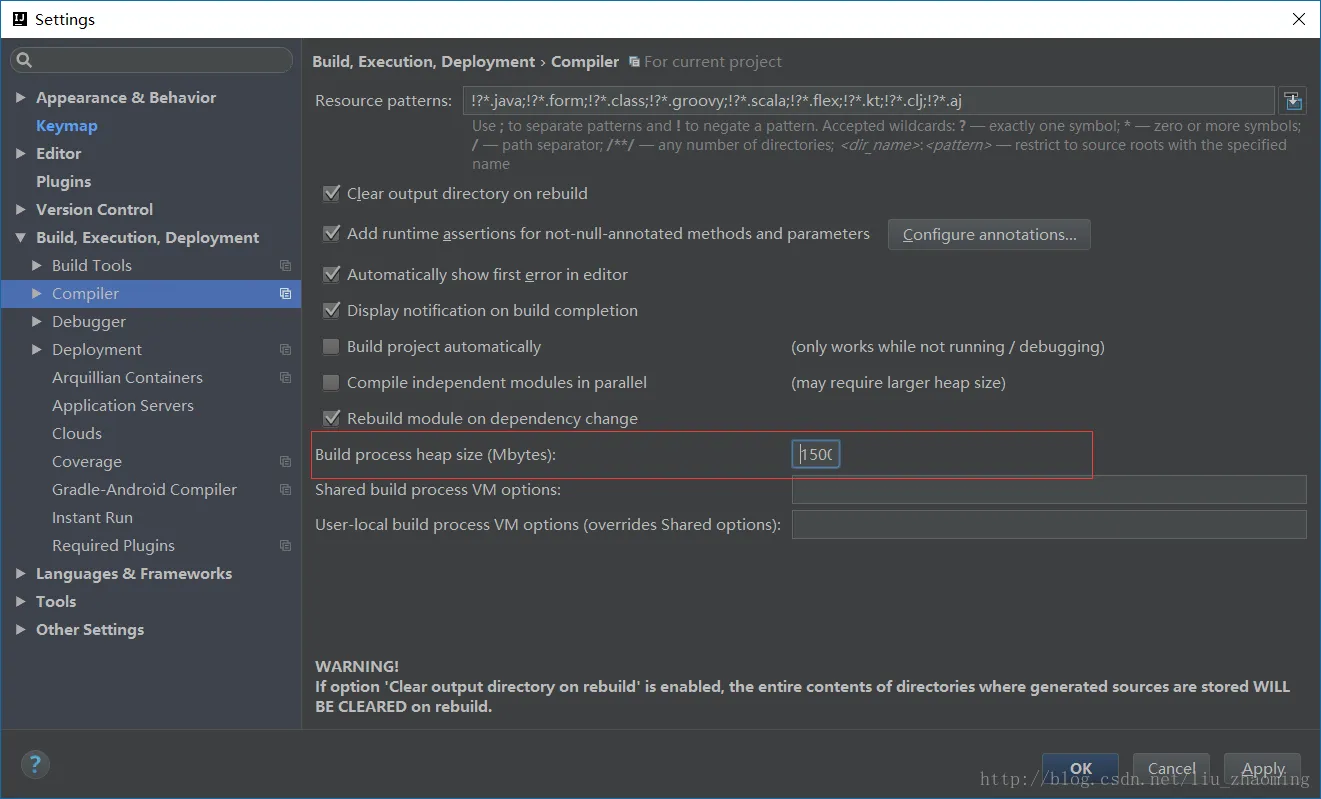
Task: Expand the Other Settings node arrow
Action: pos(21,630)
